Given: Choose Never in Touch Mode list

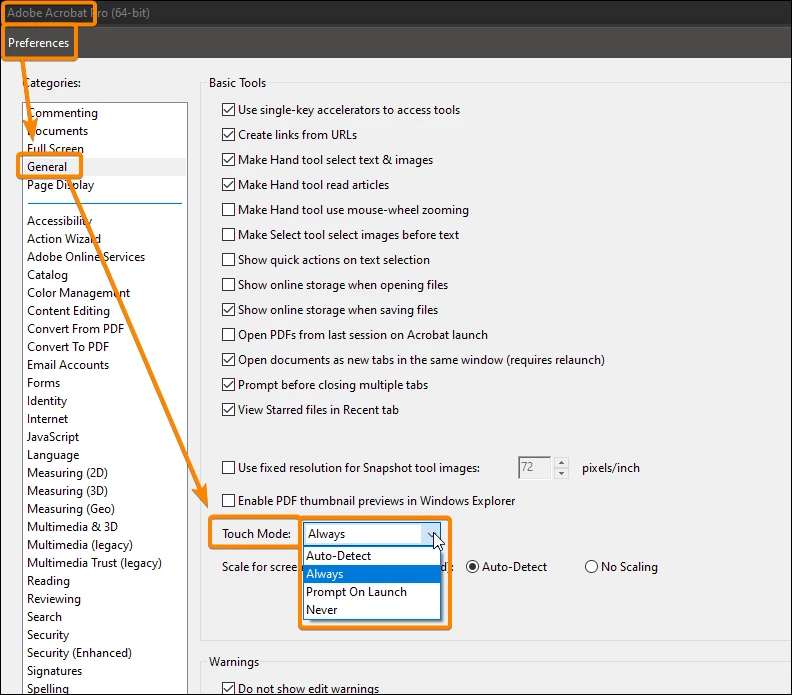Looking at the screenshot, I should point(372,610).
